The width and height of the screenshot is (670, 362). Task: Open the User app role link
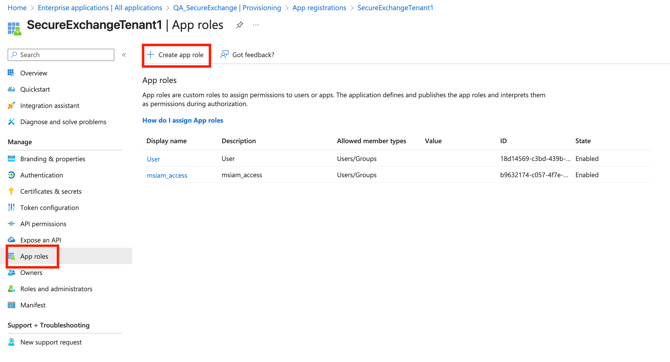153,159
